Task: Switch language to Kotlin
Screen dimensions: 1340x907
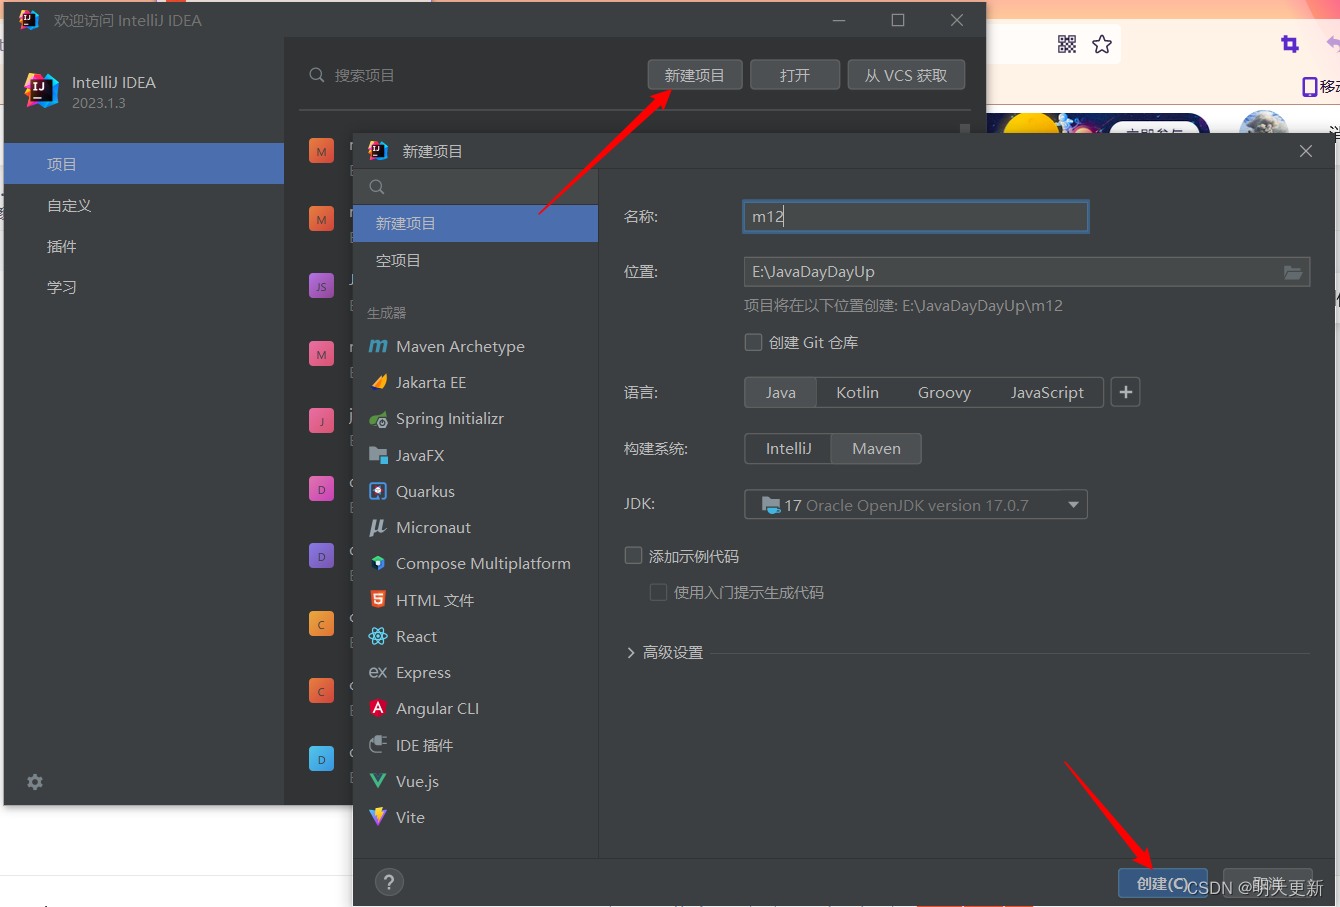Action: coord(857,392)
